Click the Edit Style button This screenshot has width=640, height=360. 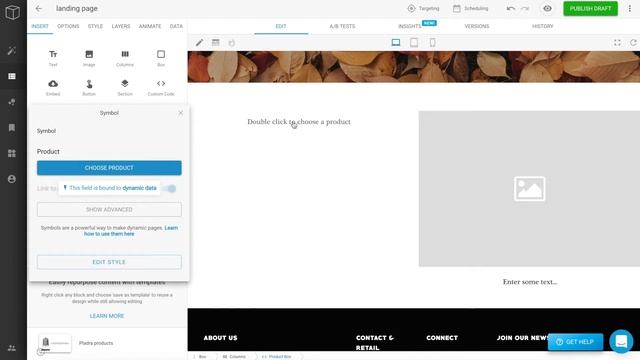point(109,262)
